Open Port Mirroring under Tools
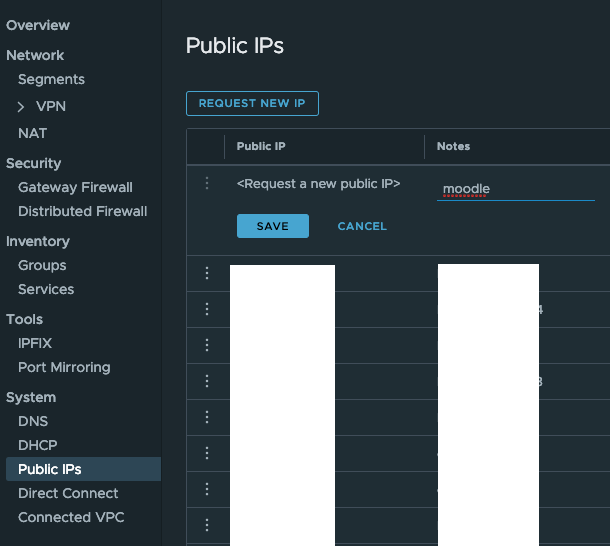610x546 pixels. 64,367
